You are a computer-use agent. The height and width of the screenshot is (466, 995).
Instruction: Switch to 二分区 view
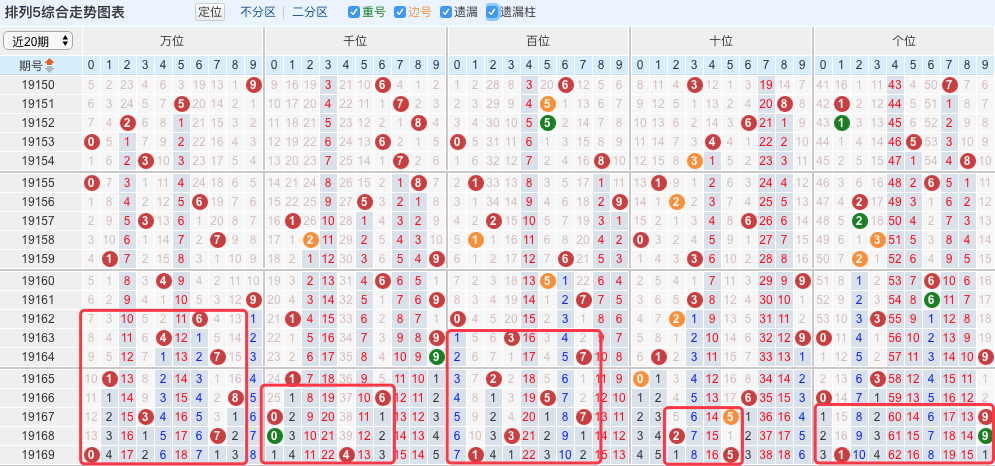pyautogui.click(x=310, y=12)
